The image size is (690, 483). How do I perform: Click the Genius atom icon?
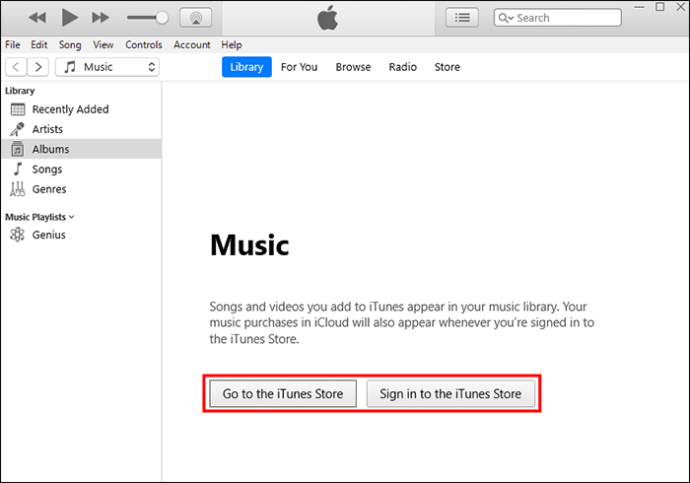18,235
